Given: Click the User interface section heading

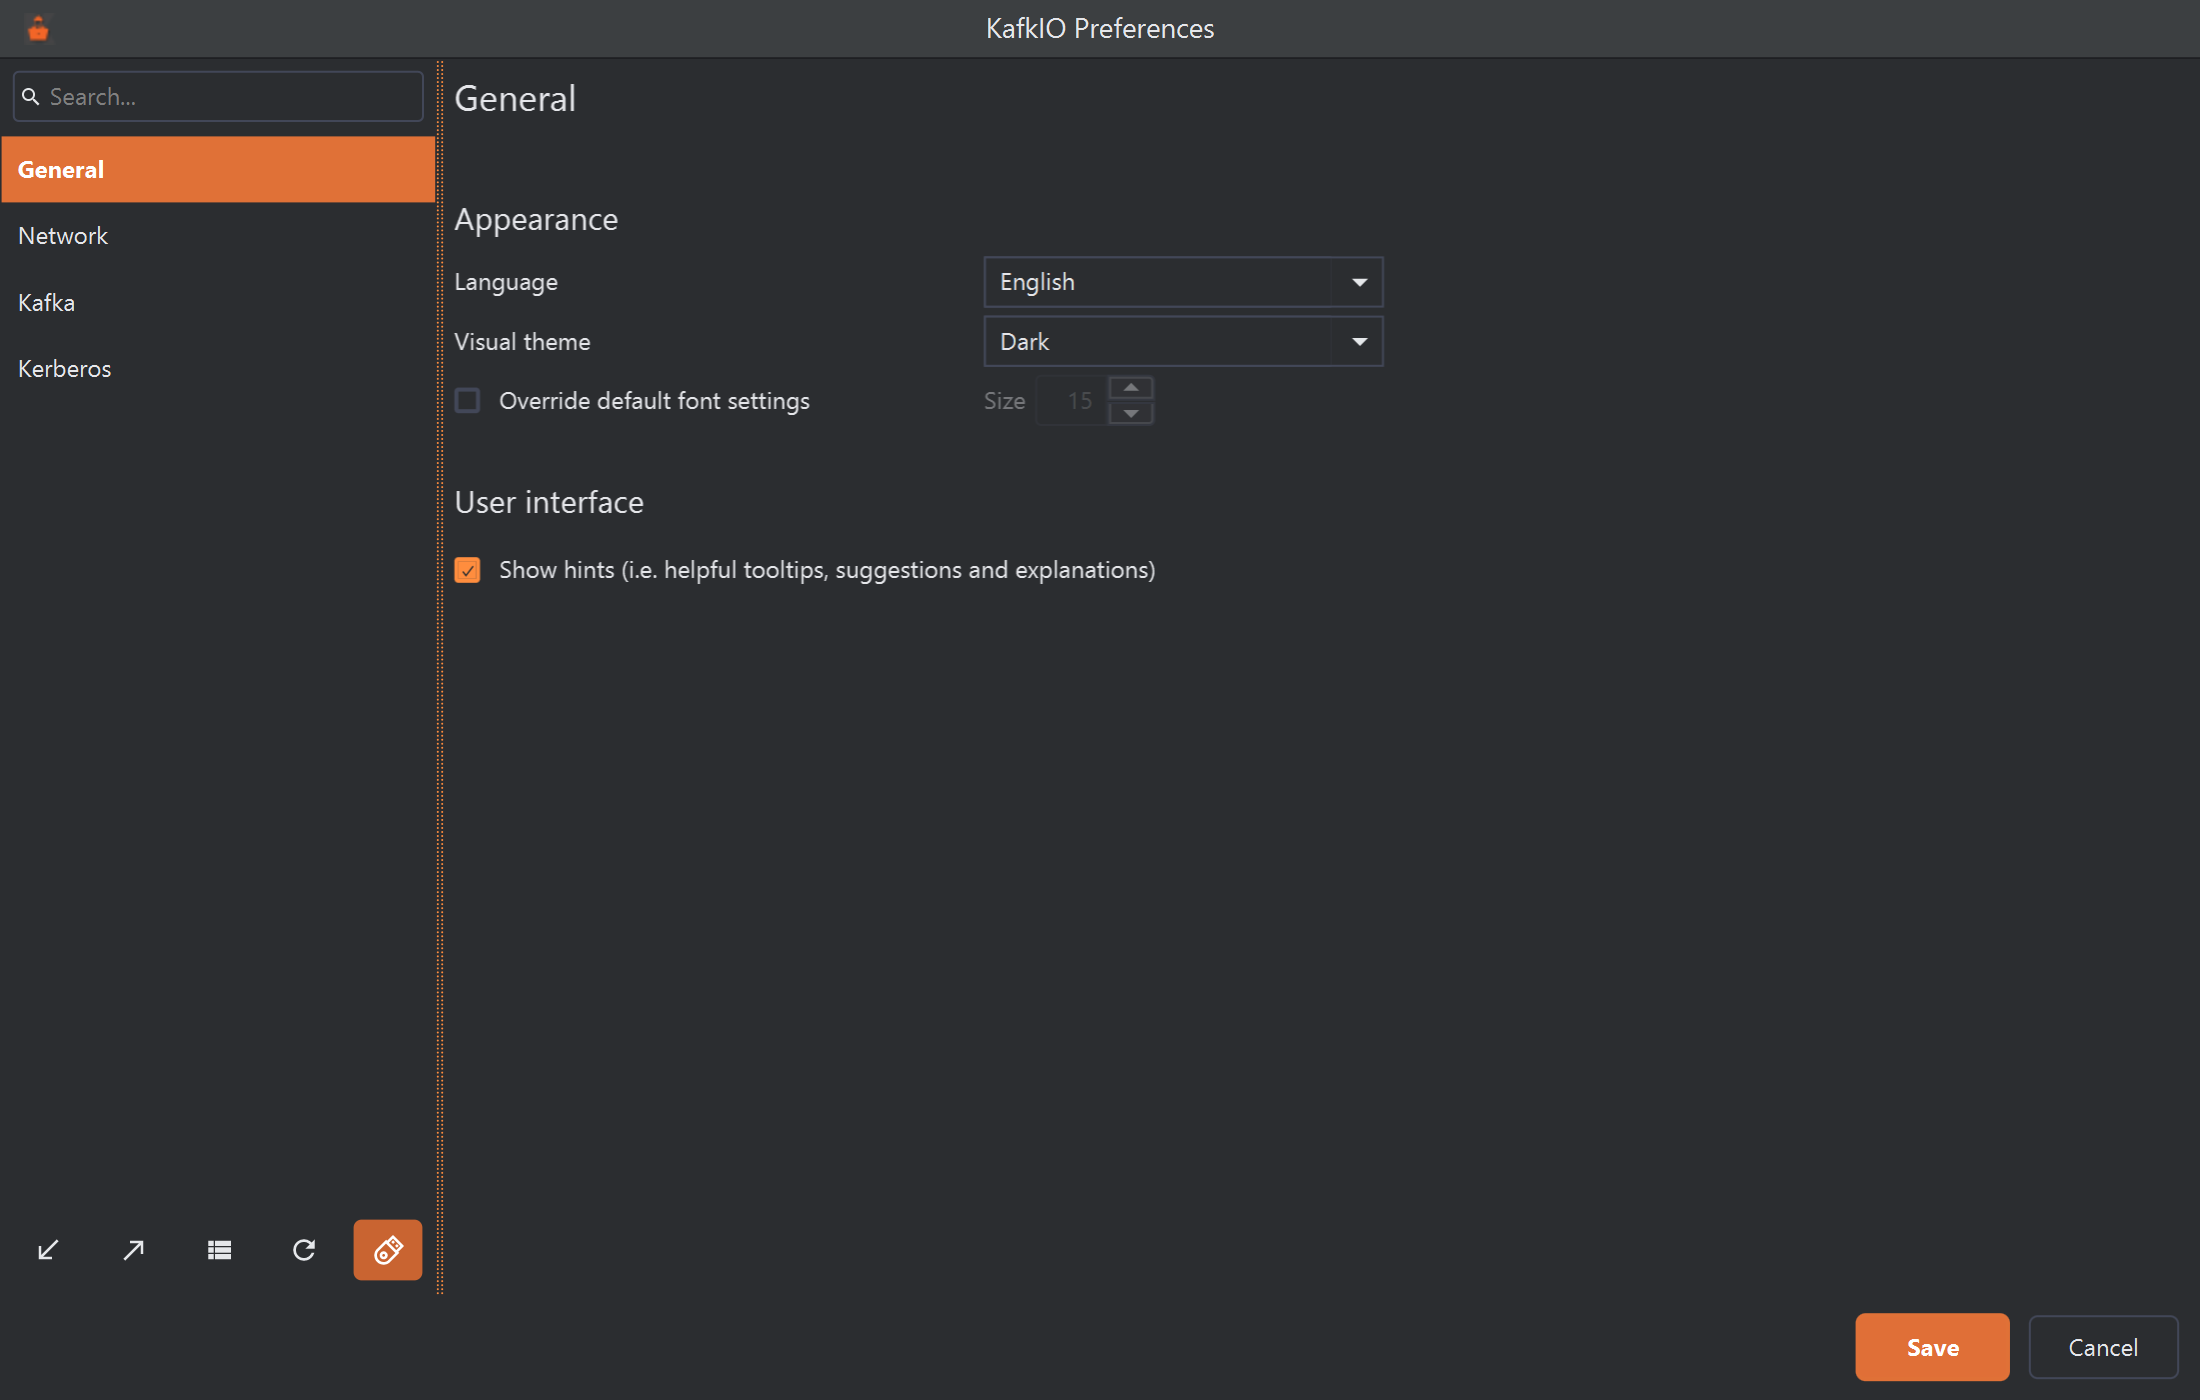Looking at the screenshot, I should (x=549, y=502).
